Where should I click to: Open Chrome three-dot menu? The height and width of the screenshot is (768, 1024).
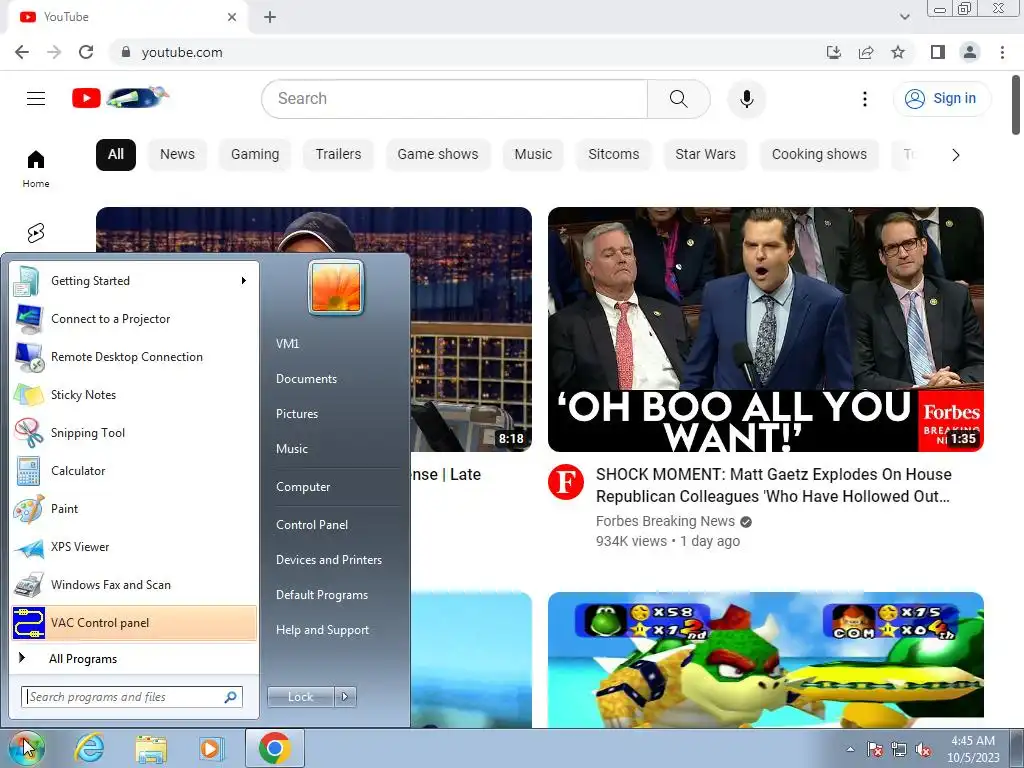[x=1002, y=52]
